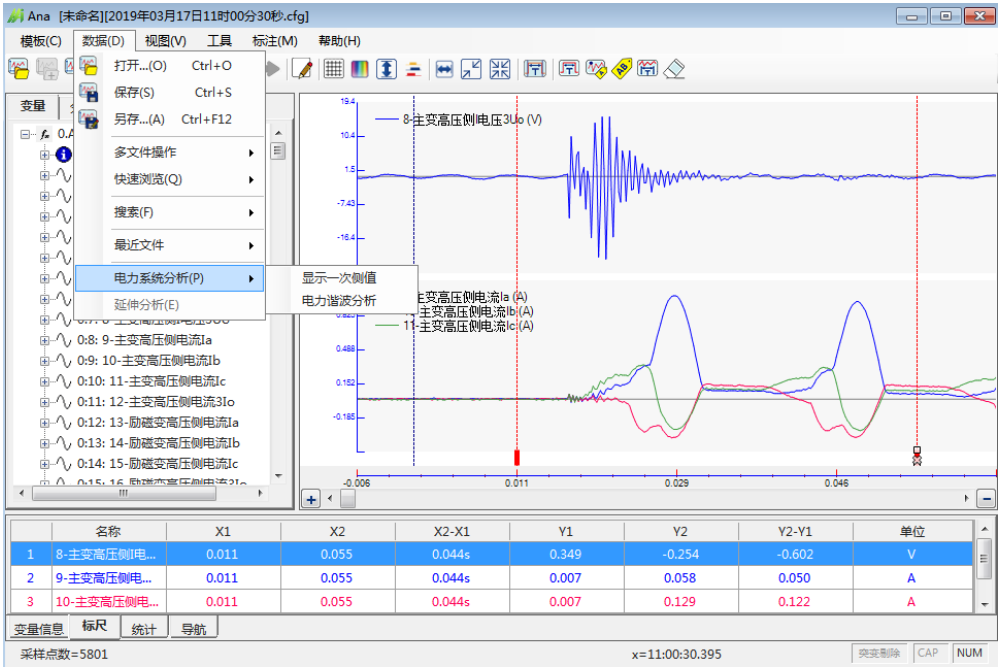Click the vertical stretch arrow icon
The width and height of the screenshot is (1002, 671).
[386, 68]
